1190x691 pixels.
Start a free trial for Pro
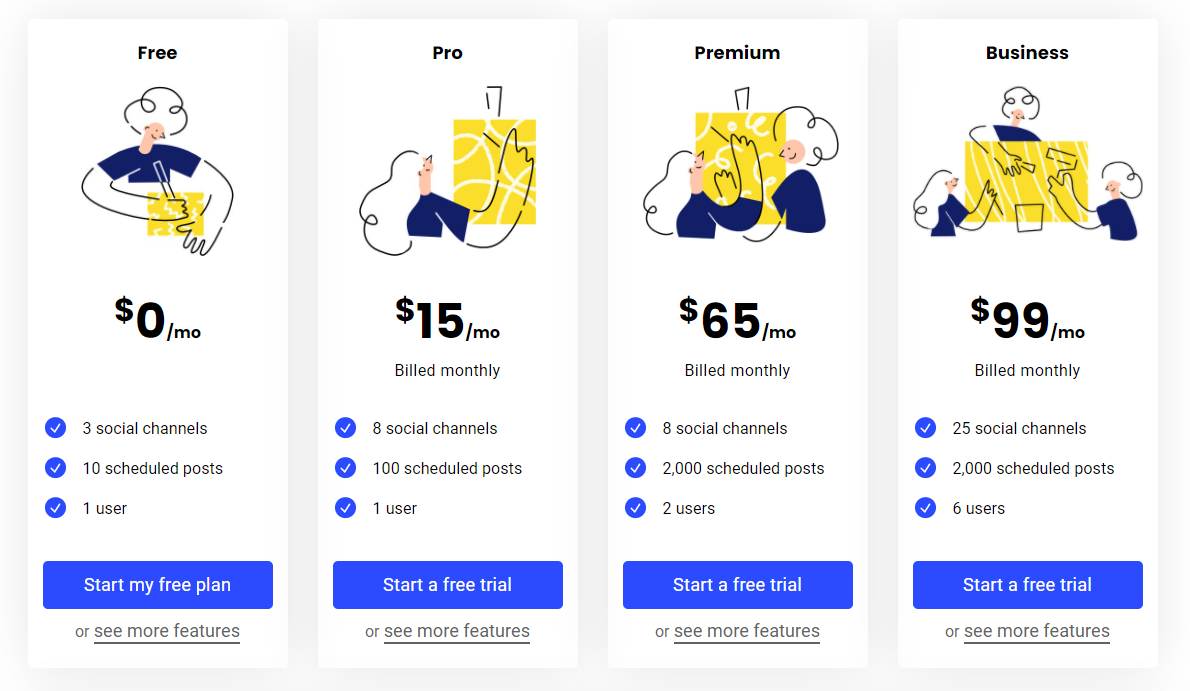pyautogui.click(x=448, y=585)
